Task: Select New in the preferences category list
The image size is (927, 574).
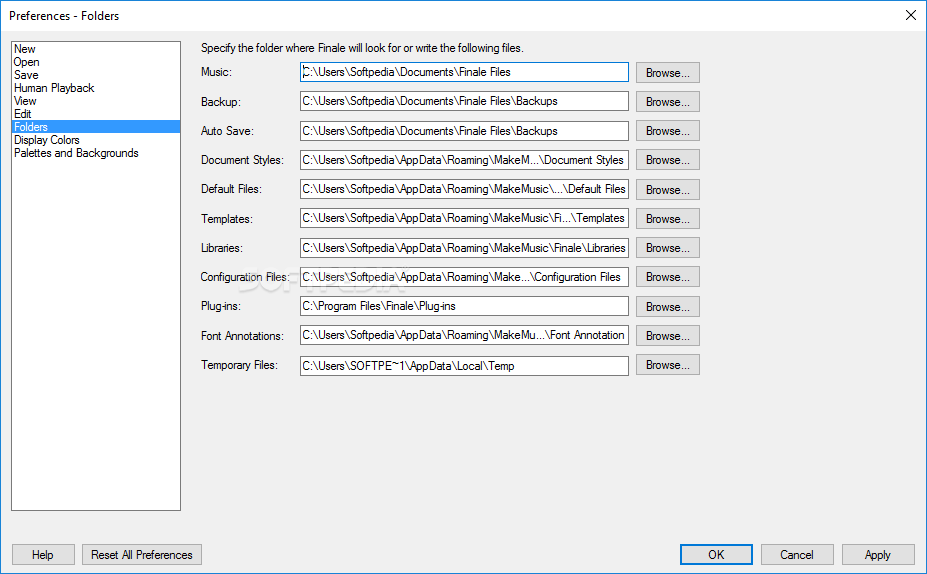Action: 25,49
